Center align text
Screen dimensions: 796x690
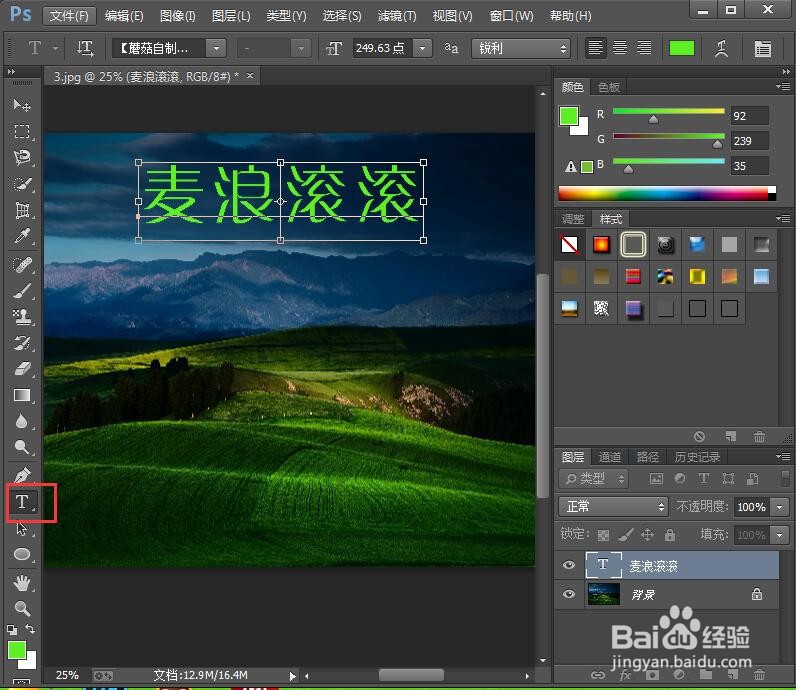tap(620, 48)
